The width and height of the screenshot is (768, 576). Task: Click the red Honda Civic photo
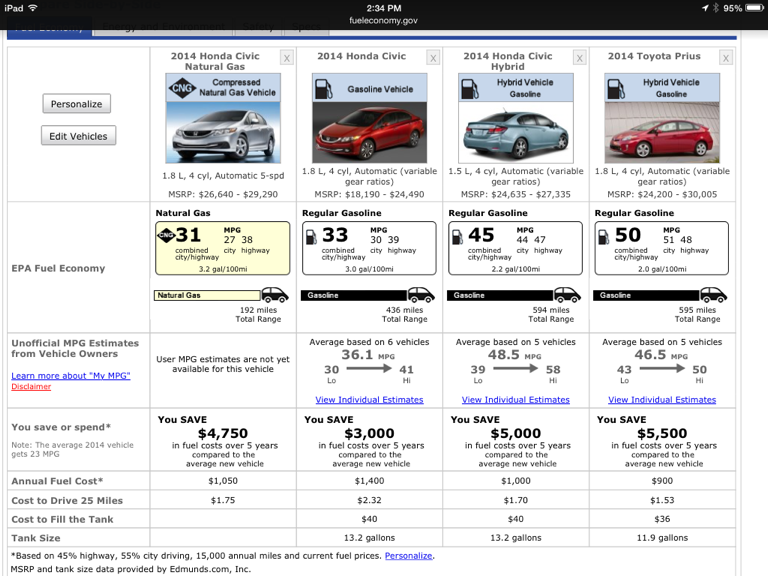(x=369, y=132)
